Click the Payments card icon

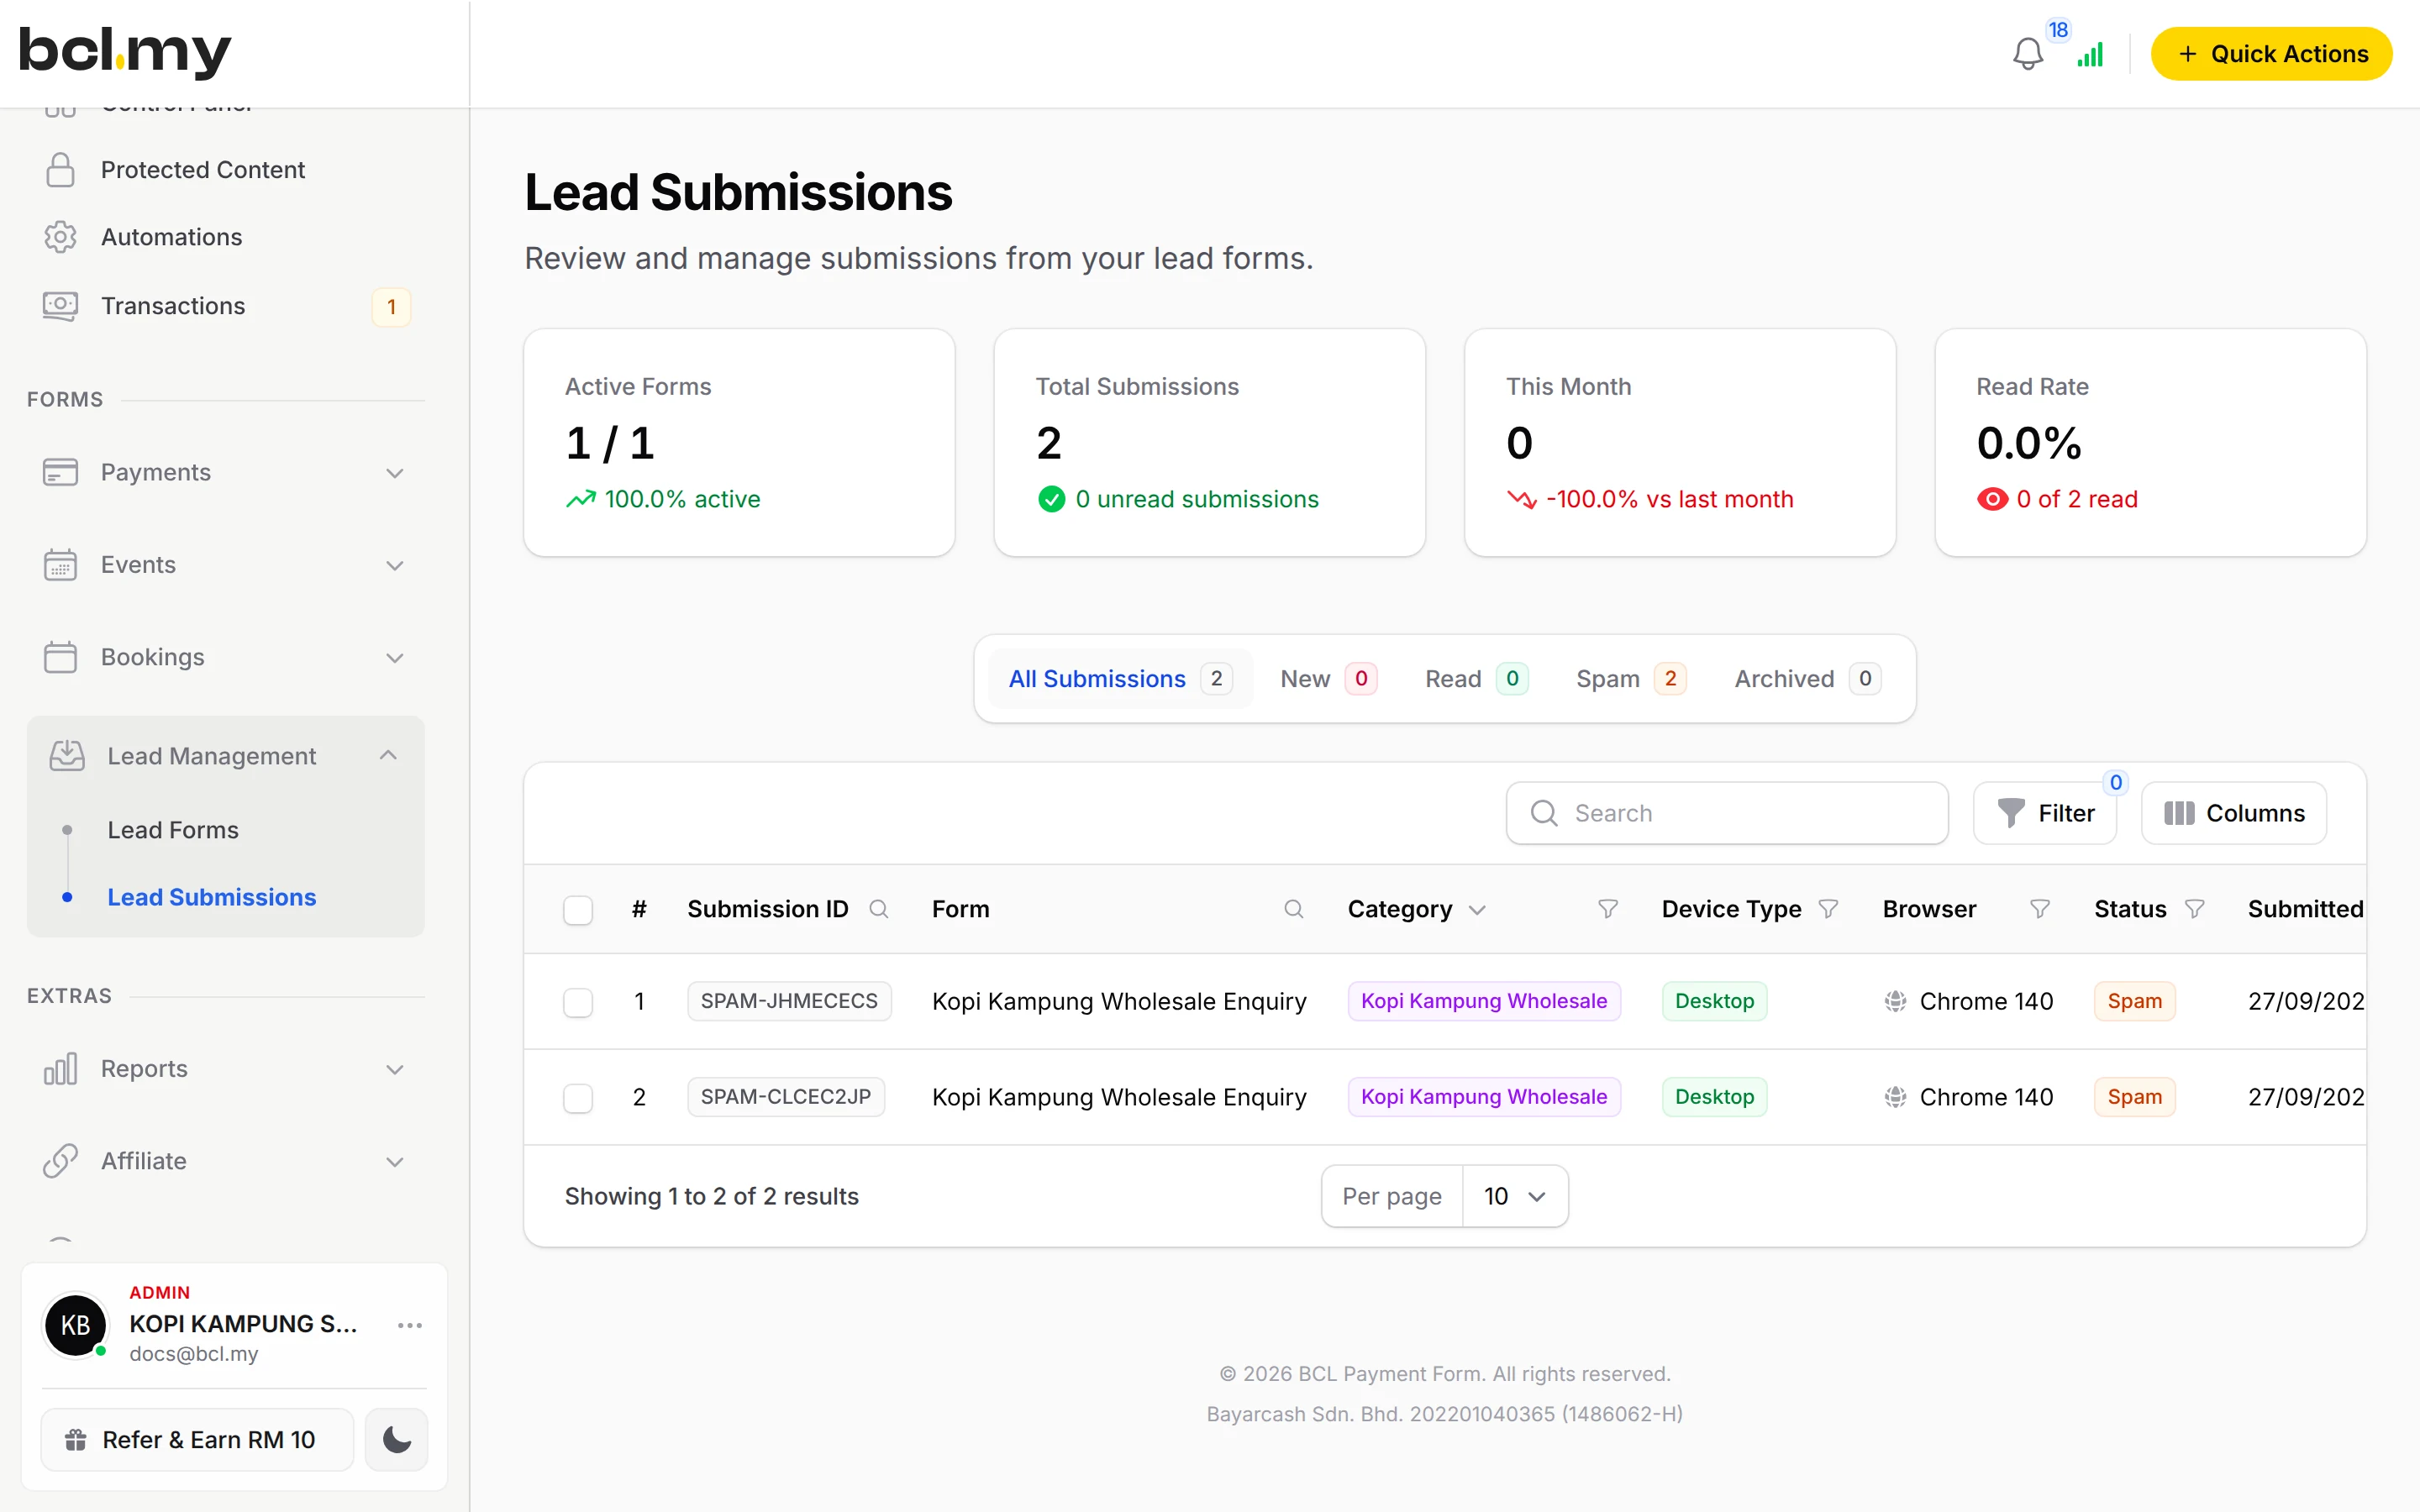click(60, 472)
